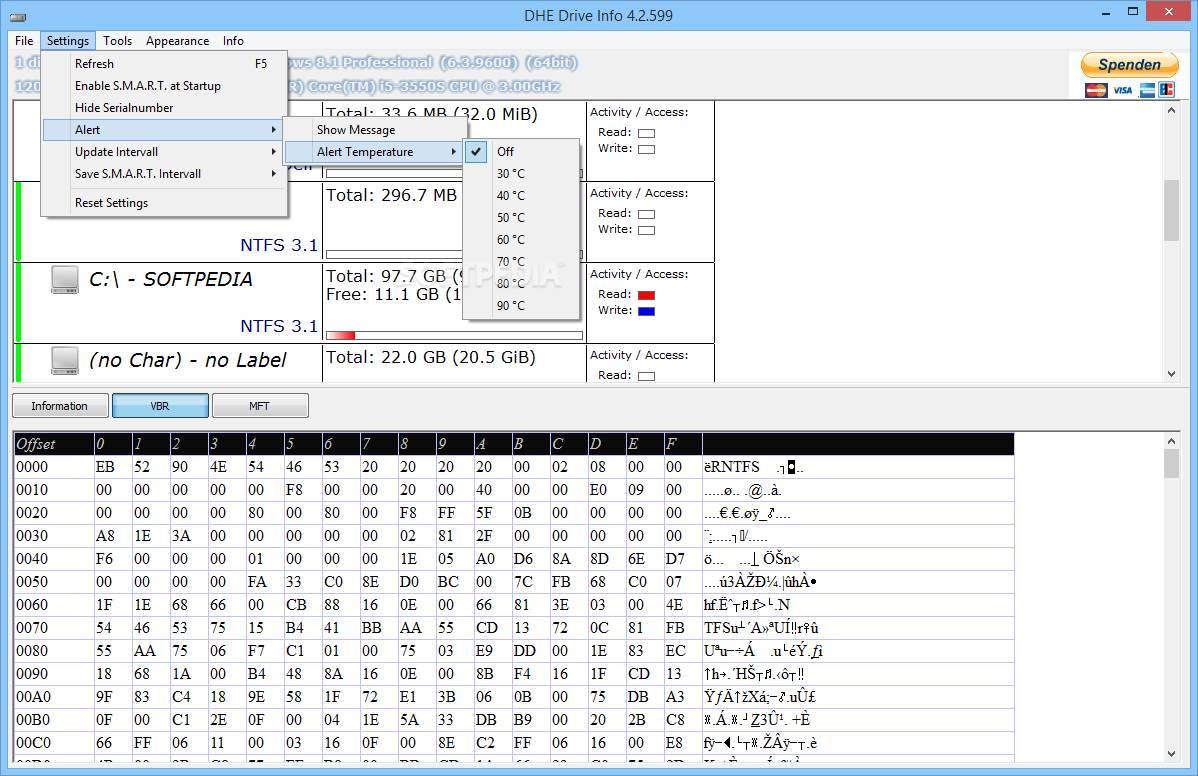Viewport: 1198px width, 776px height.
Task: Set alert temperature to 90 °C
Action: click(521, 306)
